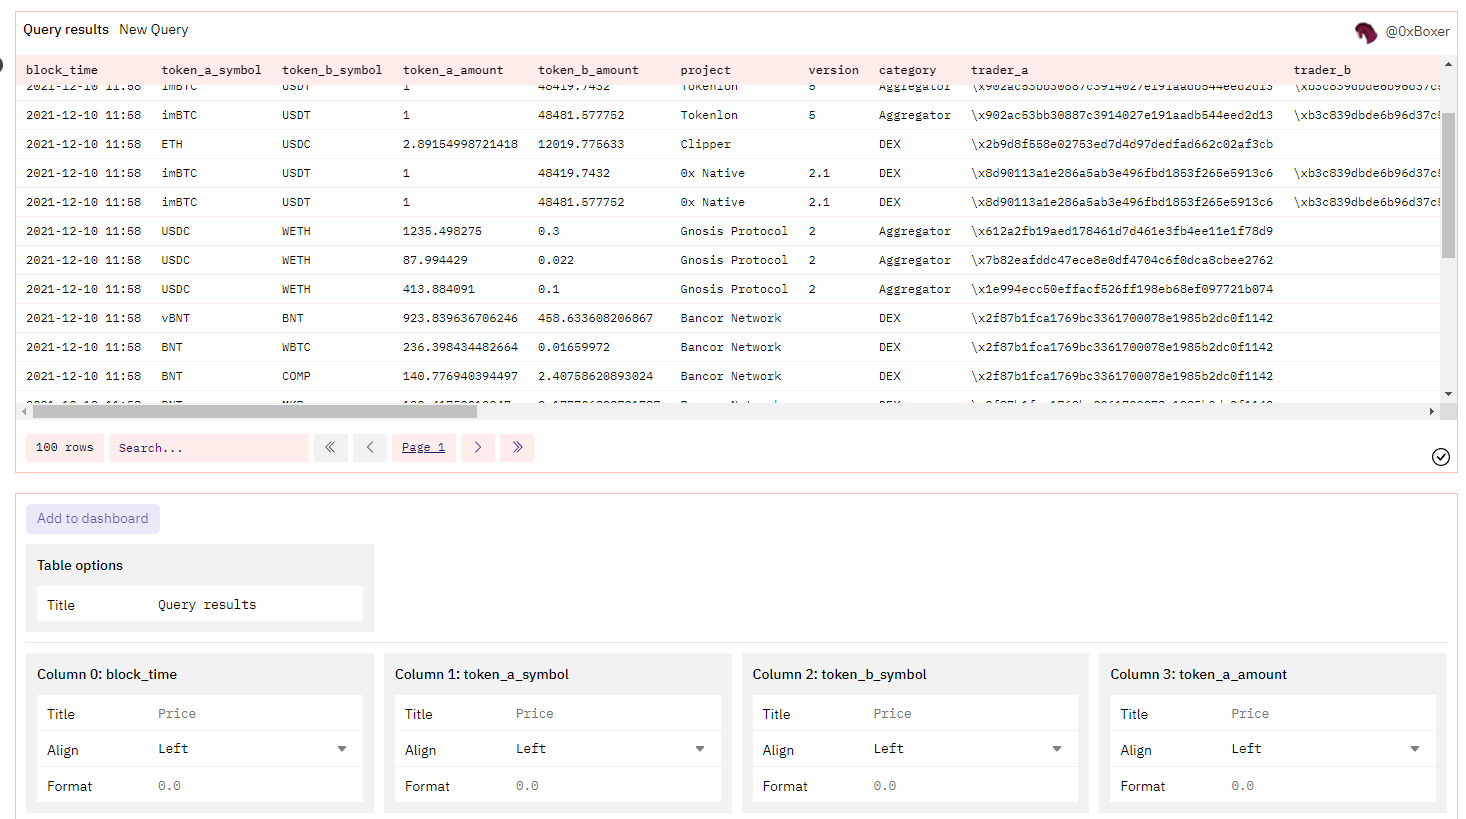Click the trader_a column header
Image resolution: width=1466 pixels, height=819 pixels.
[x=1000, y=70]
